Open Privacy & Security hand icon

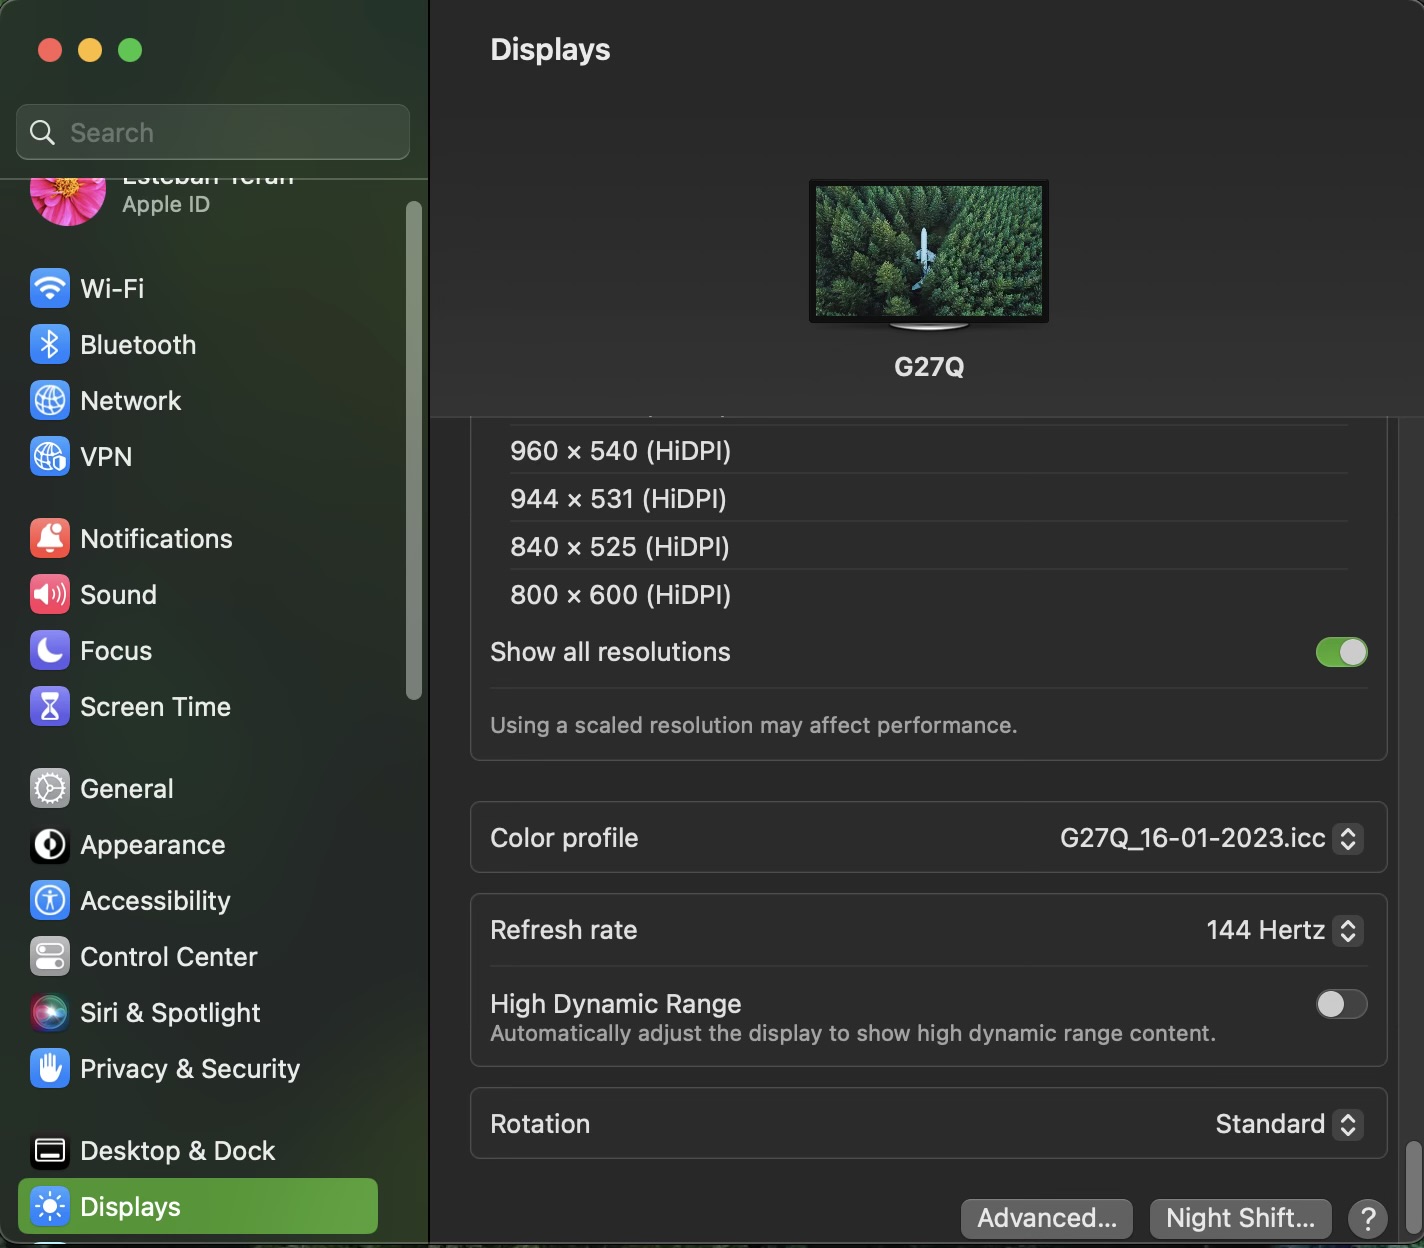coord(50,1069)
